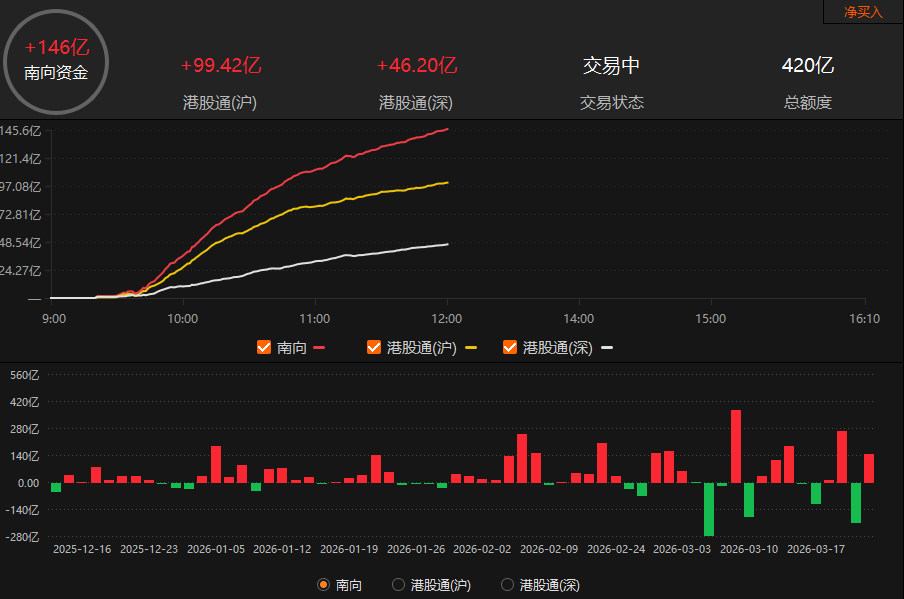Click the last red bar at right end

[x=869, y=468]
